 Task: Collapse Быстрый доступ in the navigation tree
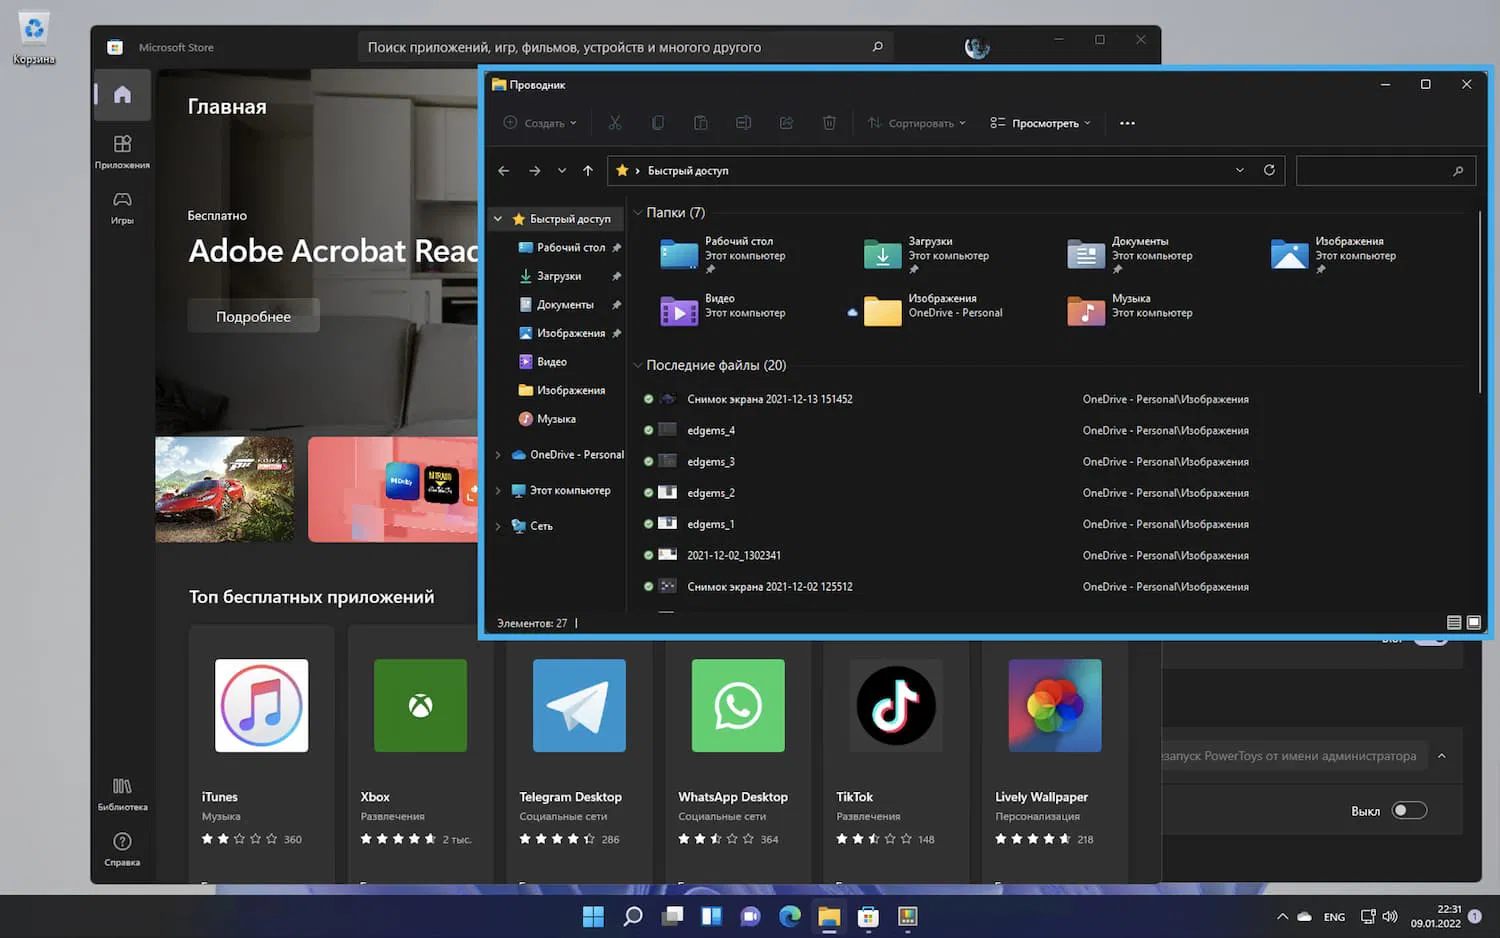pos(498,219)
